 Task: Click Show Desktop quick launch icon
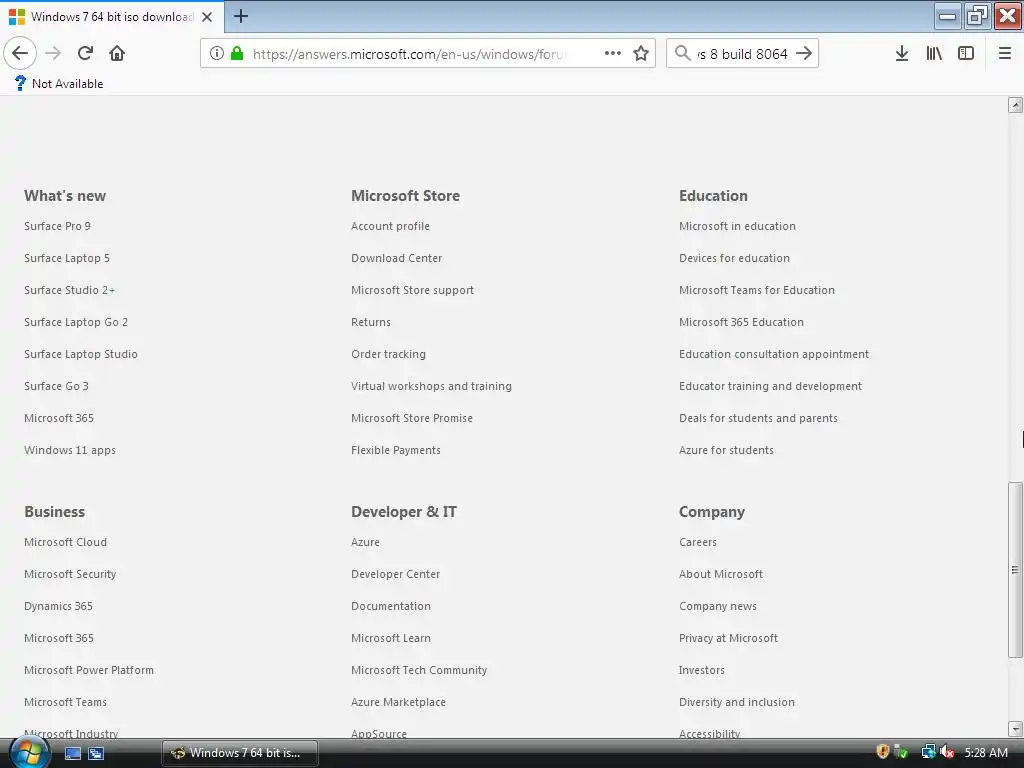(x=73, y=753)
